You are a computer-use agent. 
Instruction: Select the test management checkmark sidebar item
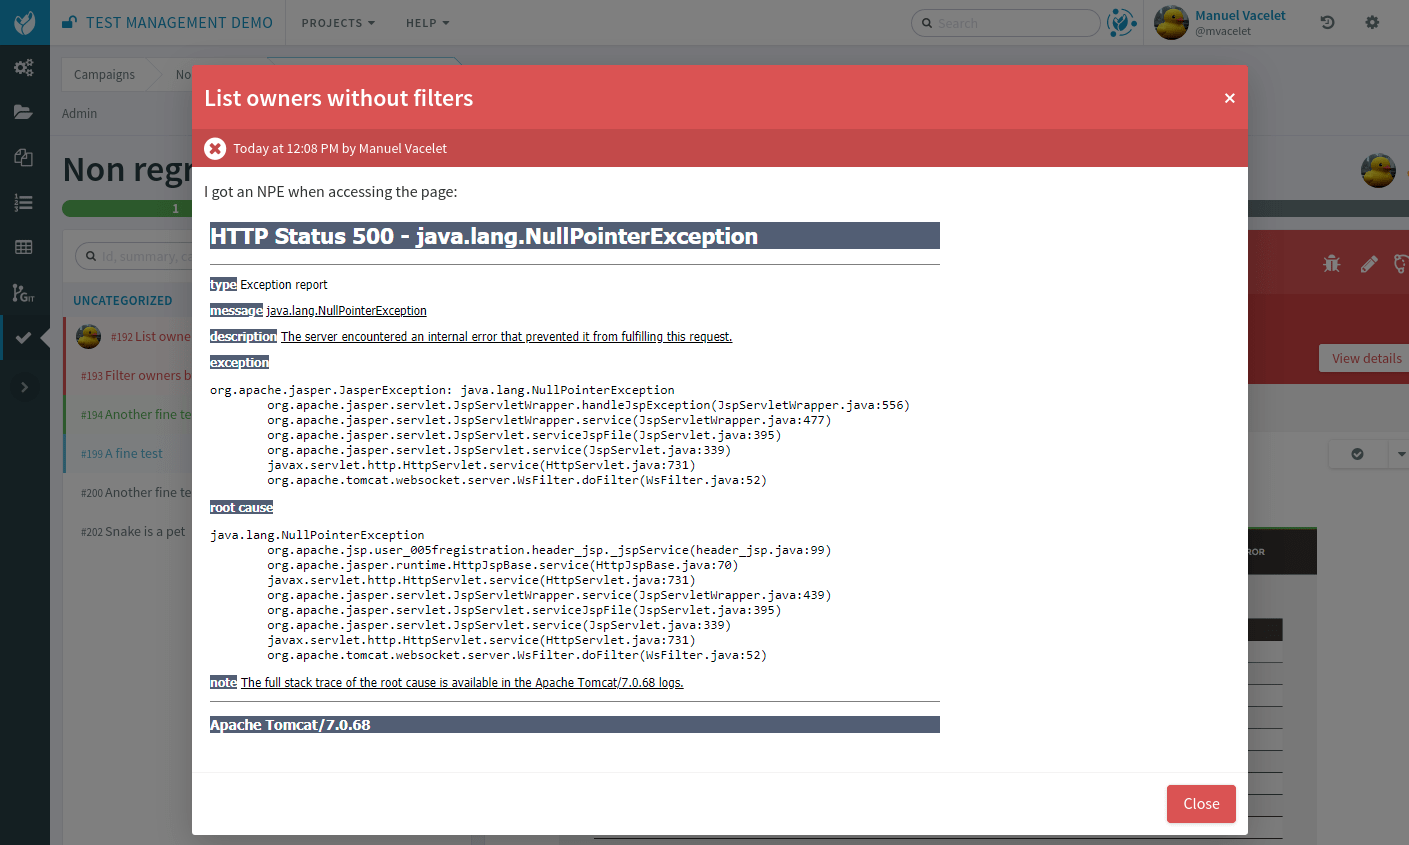point(24,338)
